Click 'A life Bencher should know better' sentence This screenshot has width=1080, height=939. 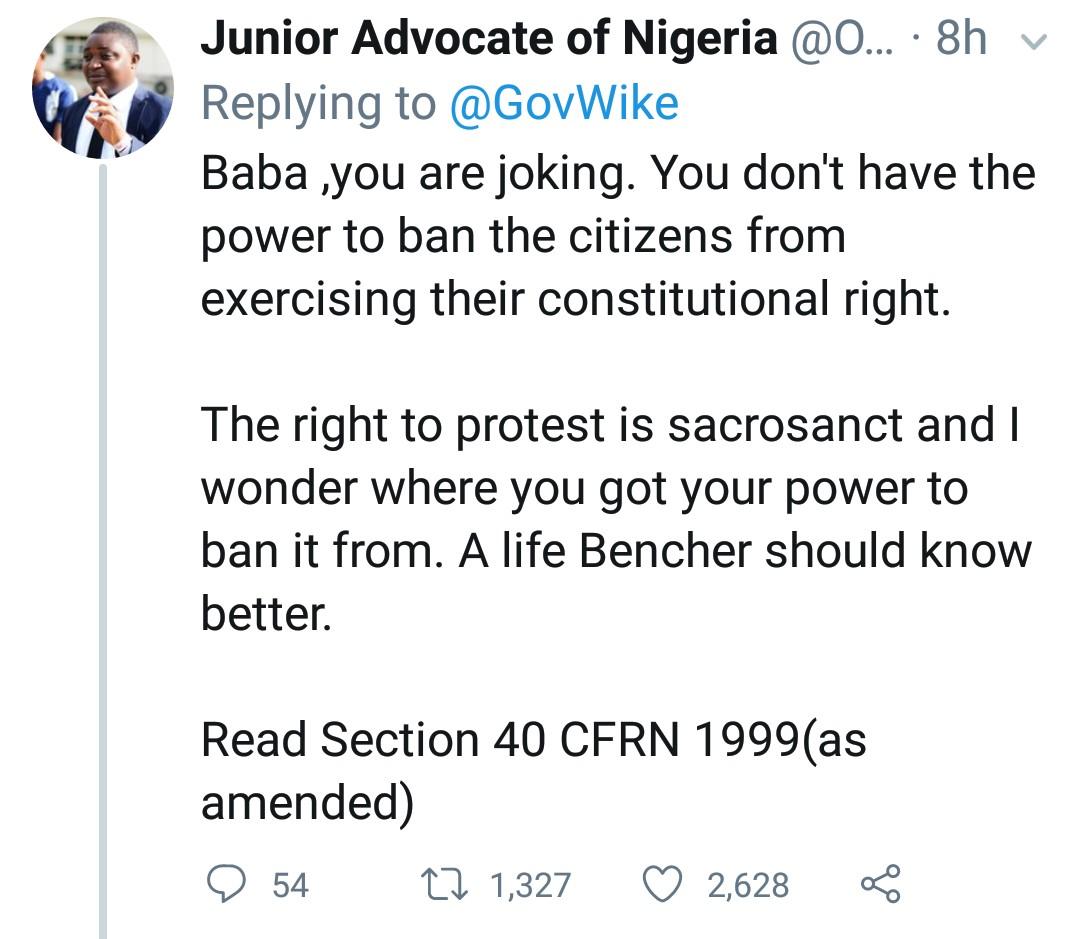pyautogui.click(x=744, y=552)
